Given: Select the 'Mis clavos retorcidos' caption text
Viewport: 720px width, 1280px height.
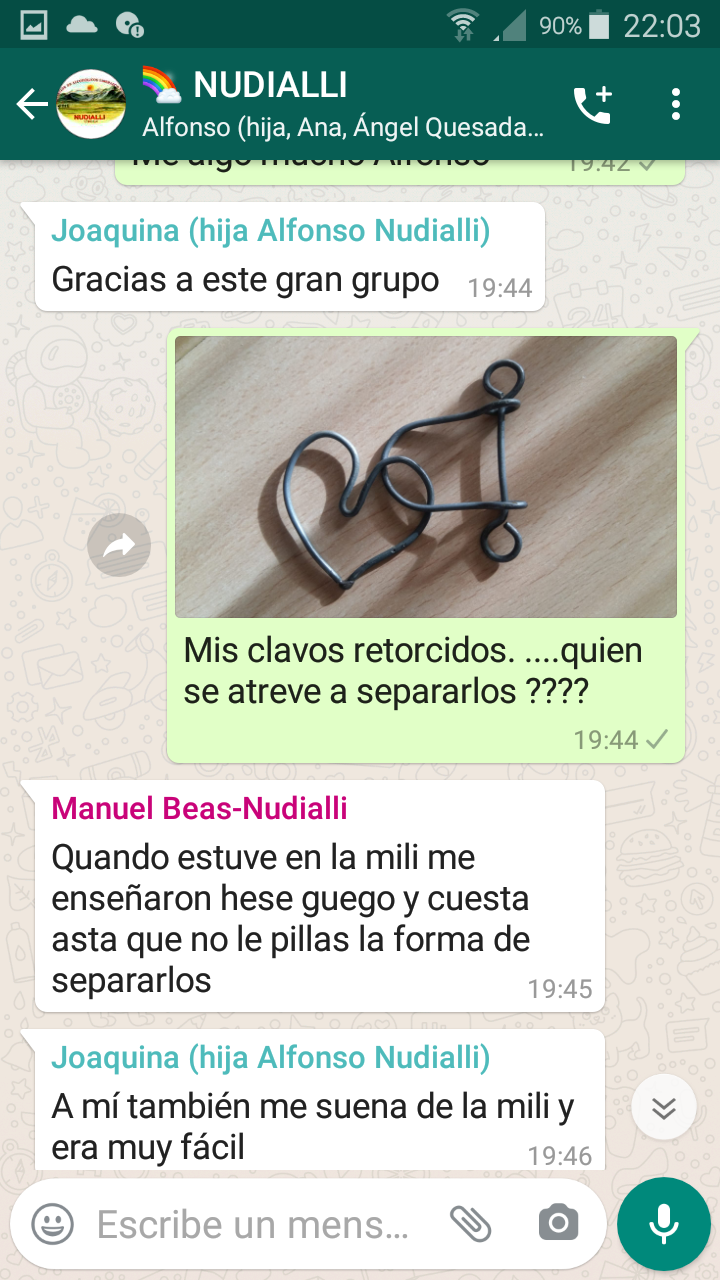Looking at the screenshot, I should pyautogui.click(x=413, y=670).
